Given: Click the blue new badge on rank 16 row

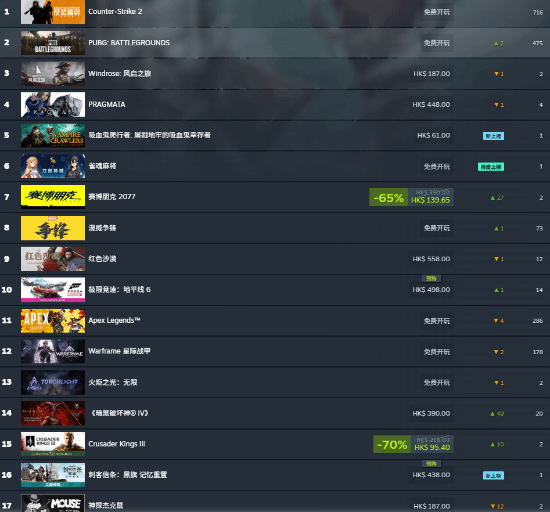Looking at the screenshot, I should 493,476.
